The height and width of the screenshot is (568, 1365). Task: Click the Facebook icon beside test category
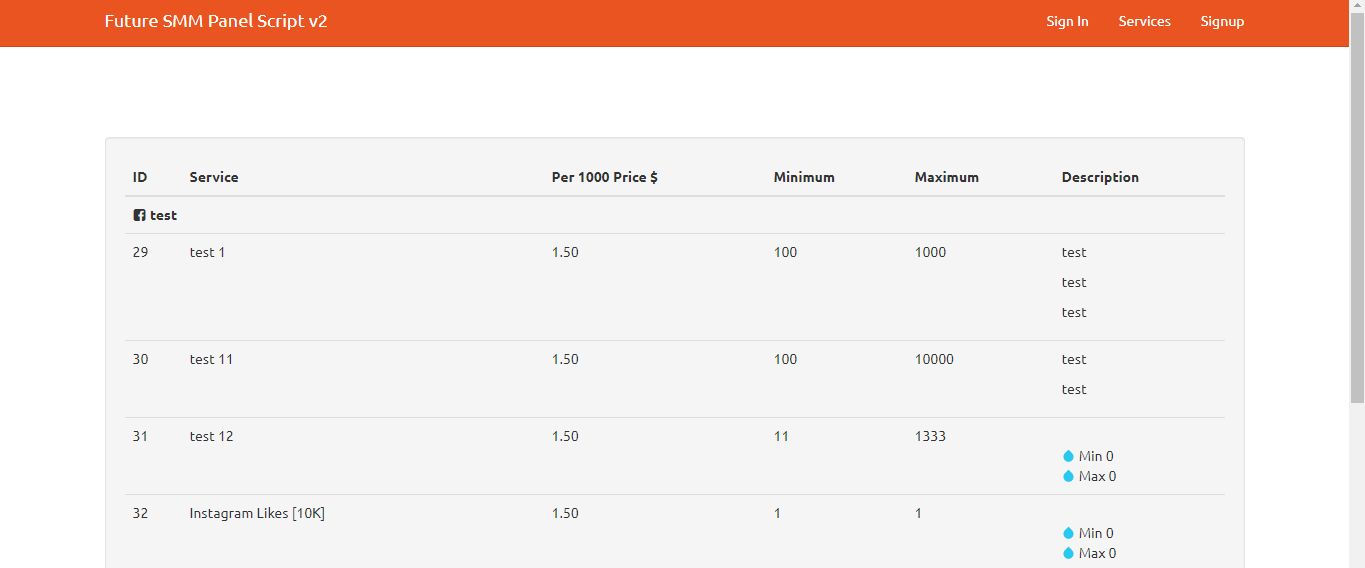139,215
